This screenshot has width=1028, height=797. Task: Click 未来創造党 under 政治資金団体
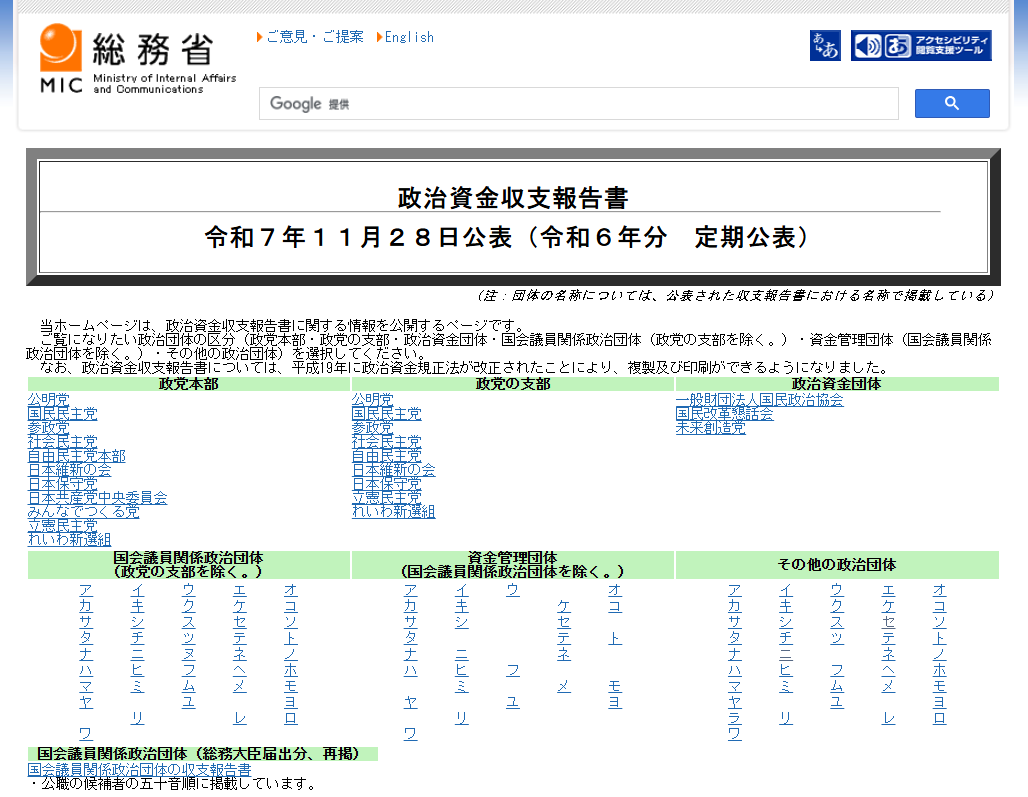click(x=710, y=428)
